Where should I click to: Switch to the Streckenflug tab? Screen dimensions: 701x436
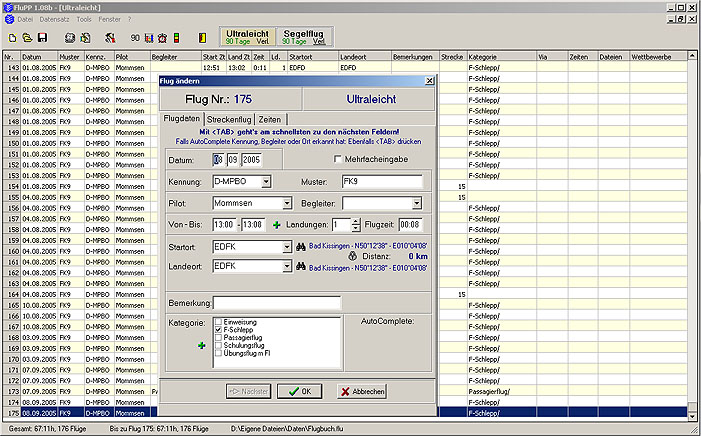pos(229,119)
